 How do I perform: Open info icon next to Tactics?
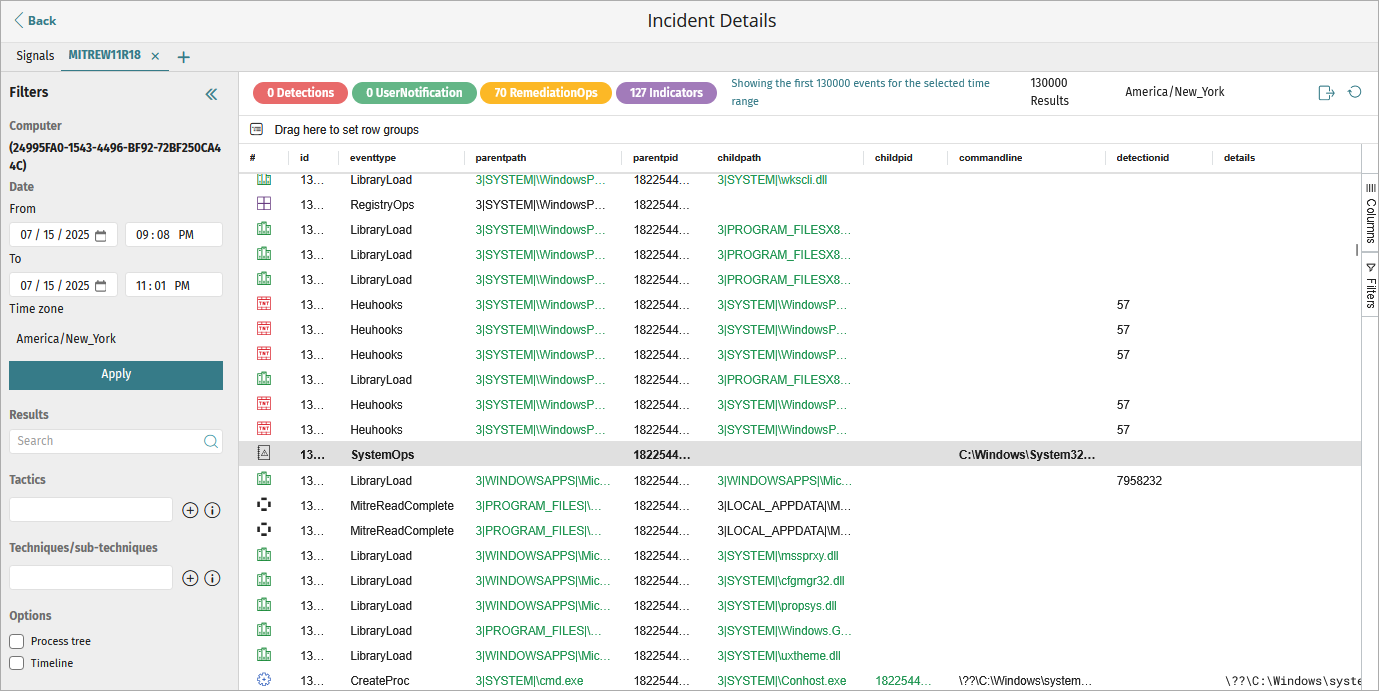(x=212, y=510)
